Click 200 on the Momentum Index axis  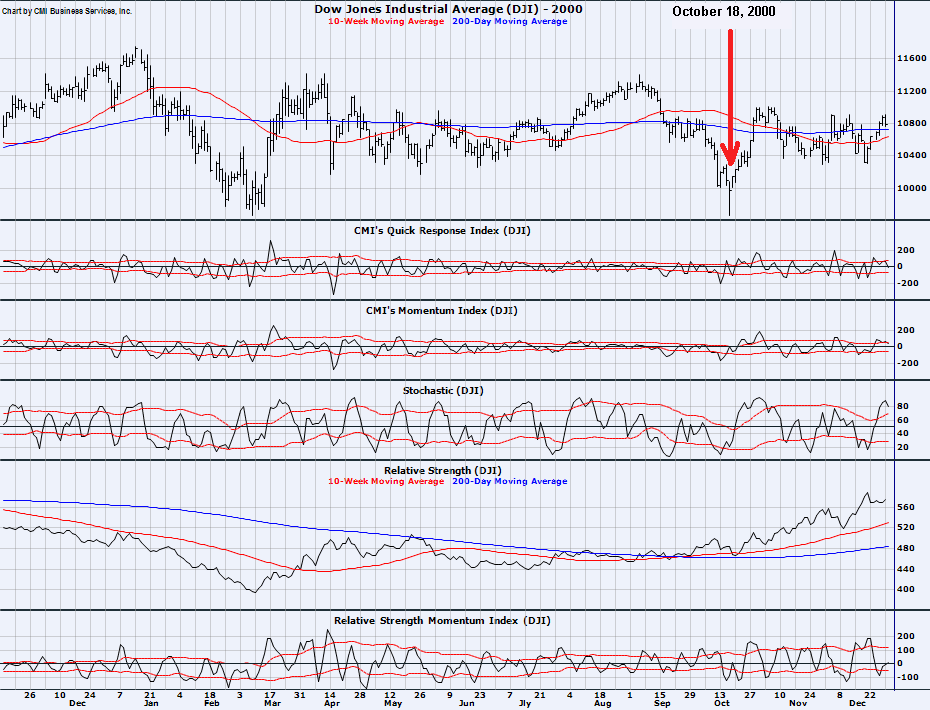tap(907, 330)
